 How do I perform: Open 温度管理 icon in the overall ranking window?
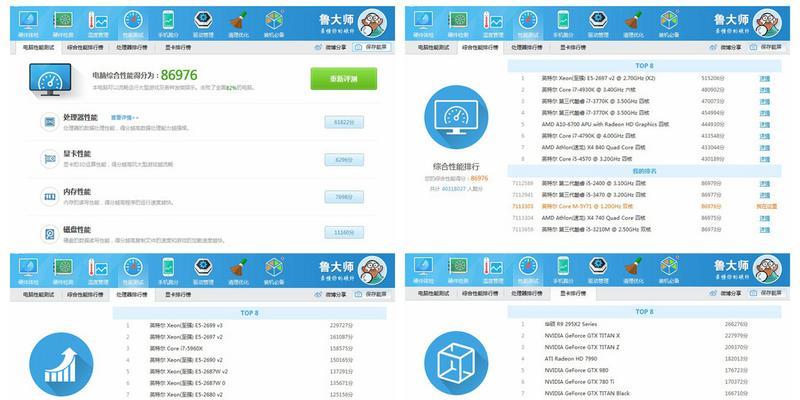click(x=493, y=24)
